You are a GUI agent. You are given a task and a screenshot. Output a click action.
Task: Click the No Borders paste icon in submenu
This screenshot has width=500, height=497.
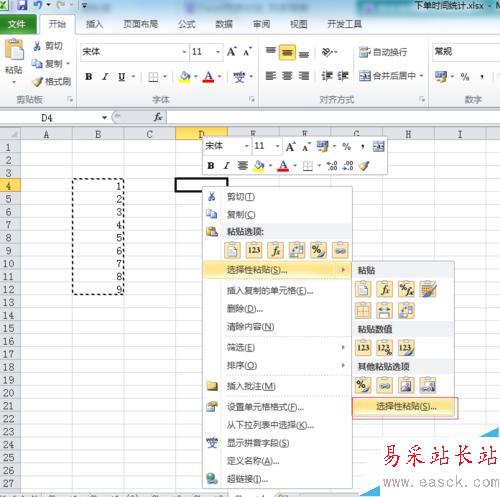click(363, 311)
